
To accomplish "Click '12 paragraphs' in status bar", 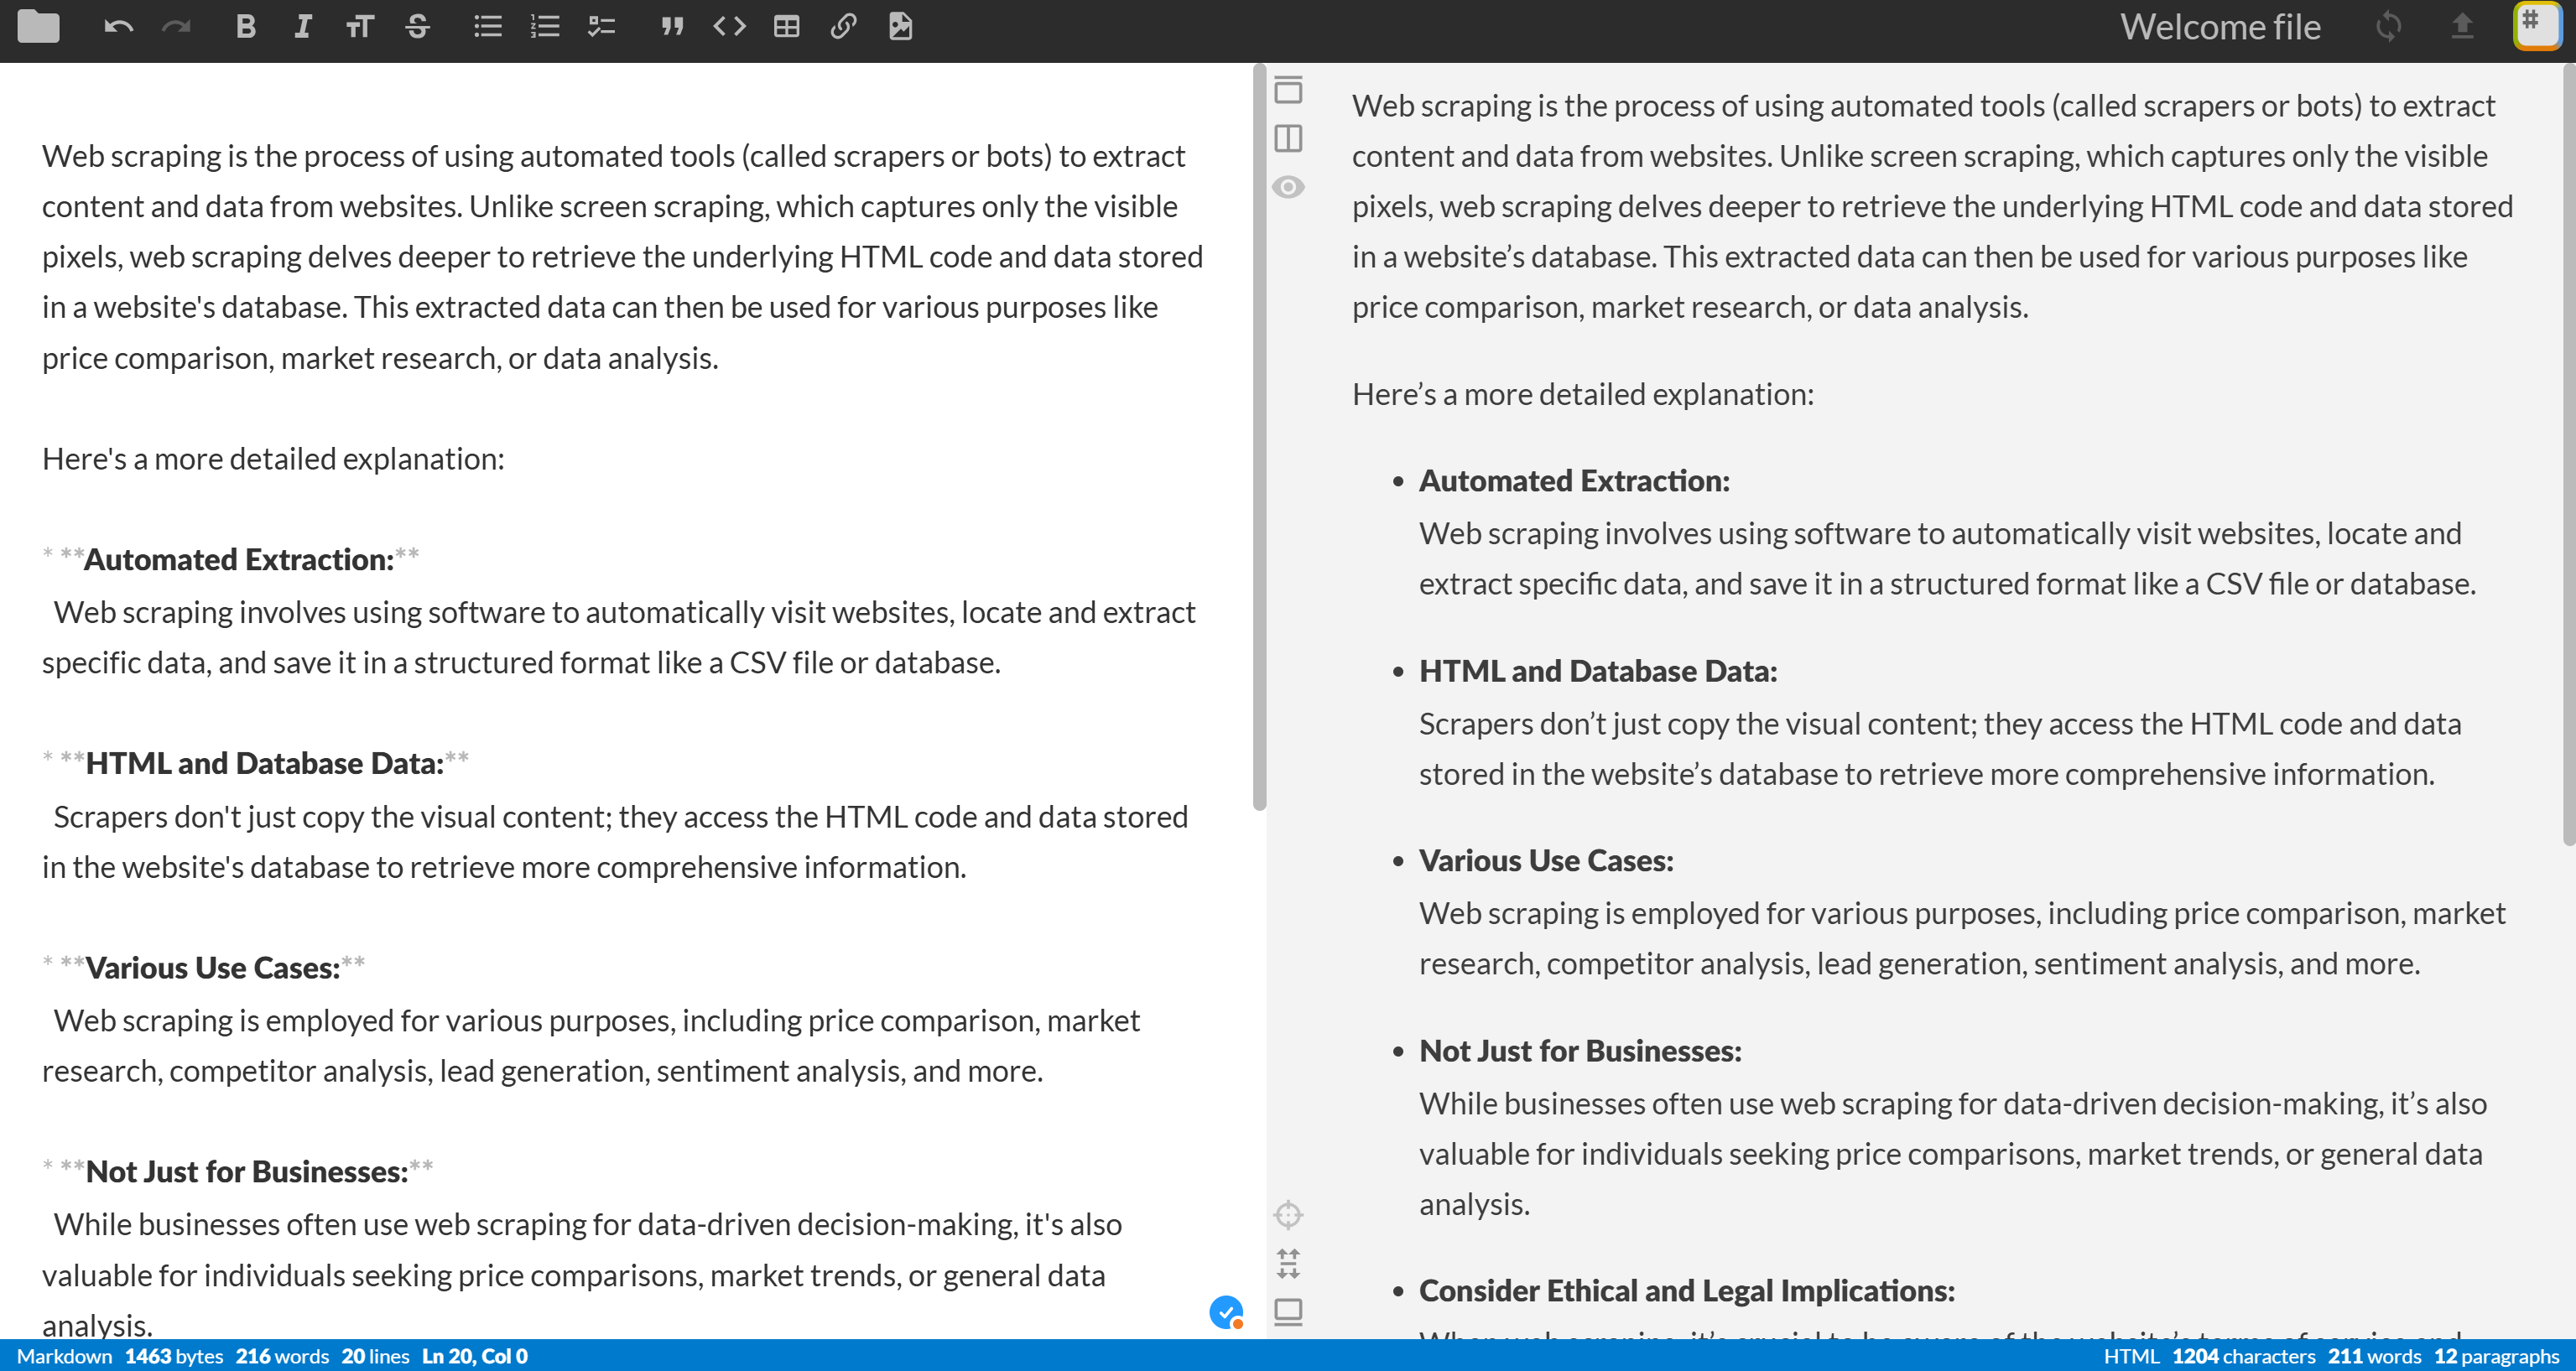I will point(2496,1356).
